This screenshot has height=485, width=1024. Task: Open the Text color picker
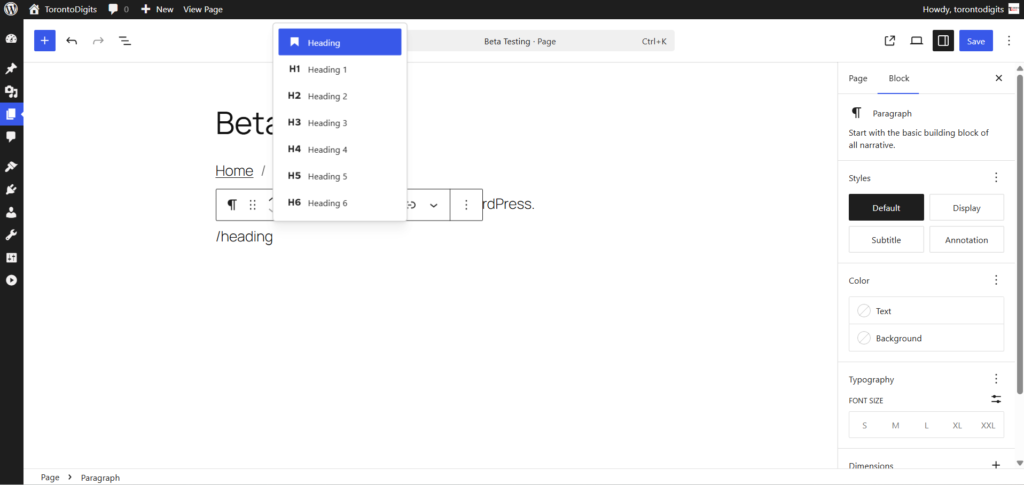pyautogui.click(x=926, y=311)
